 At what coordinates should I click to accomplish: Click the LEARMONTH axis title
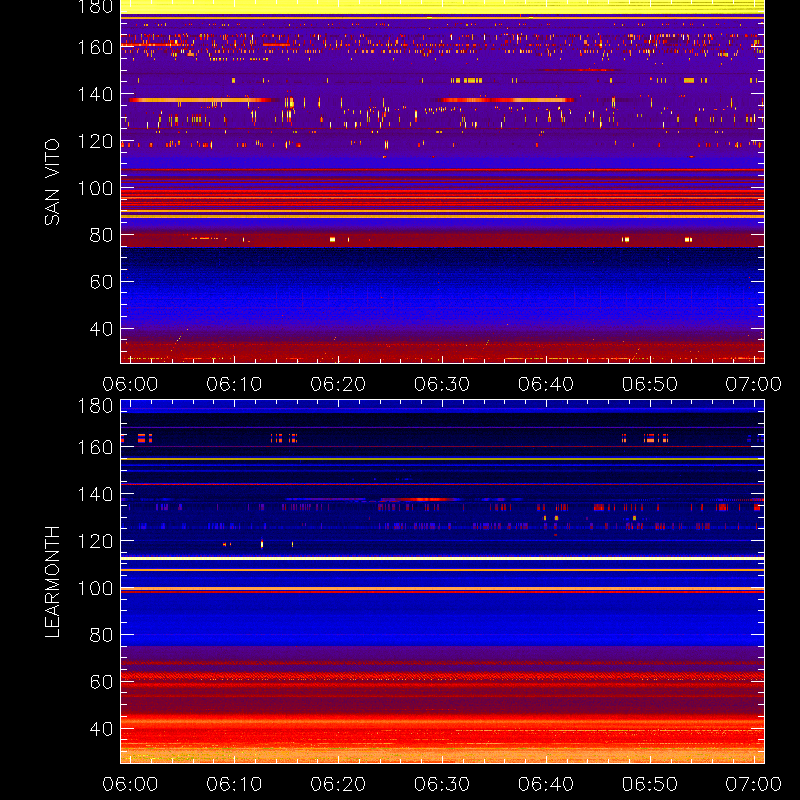tap(52, 582)
